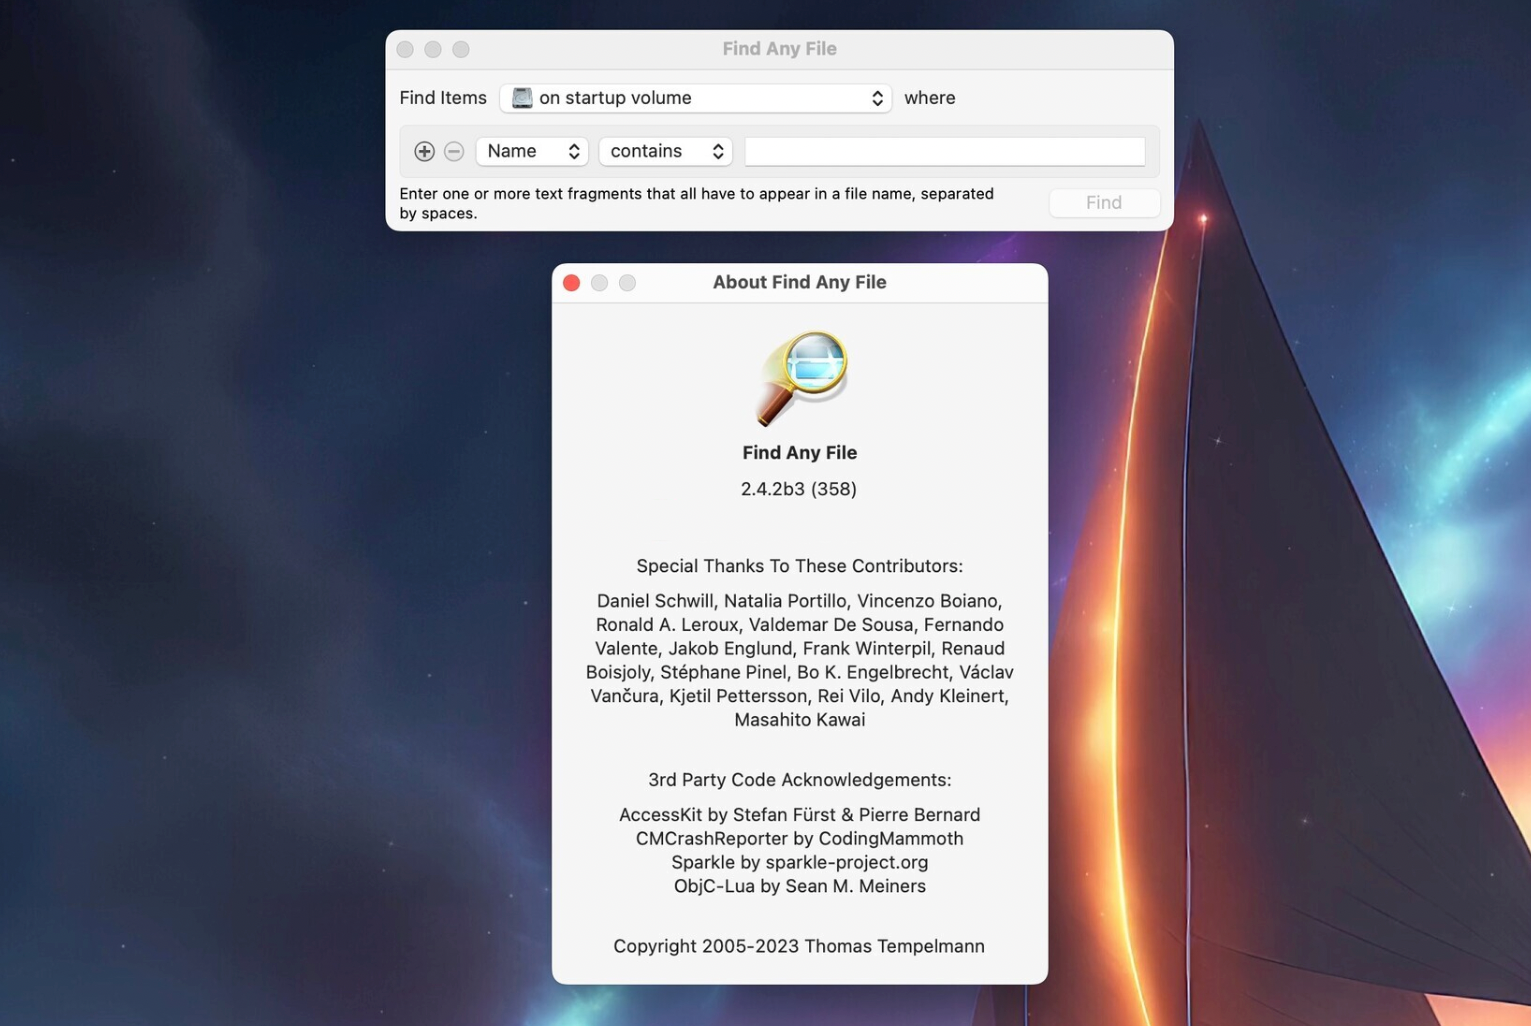Click the 'About Find Any File' title bar
Image resolution: width=1531 pixels, height=1026 pixels.
pos(800,282)
